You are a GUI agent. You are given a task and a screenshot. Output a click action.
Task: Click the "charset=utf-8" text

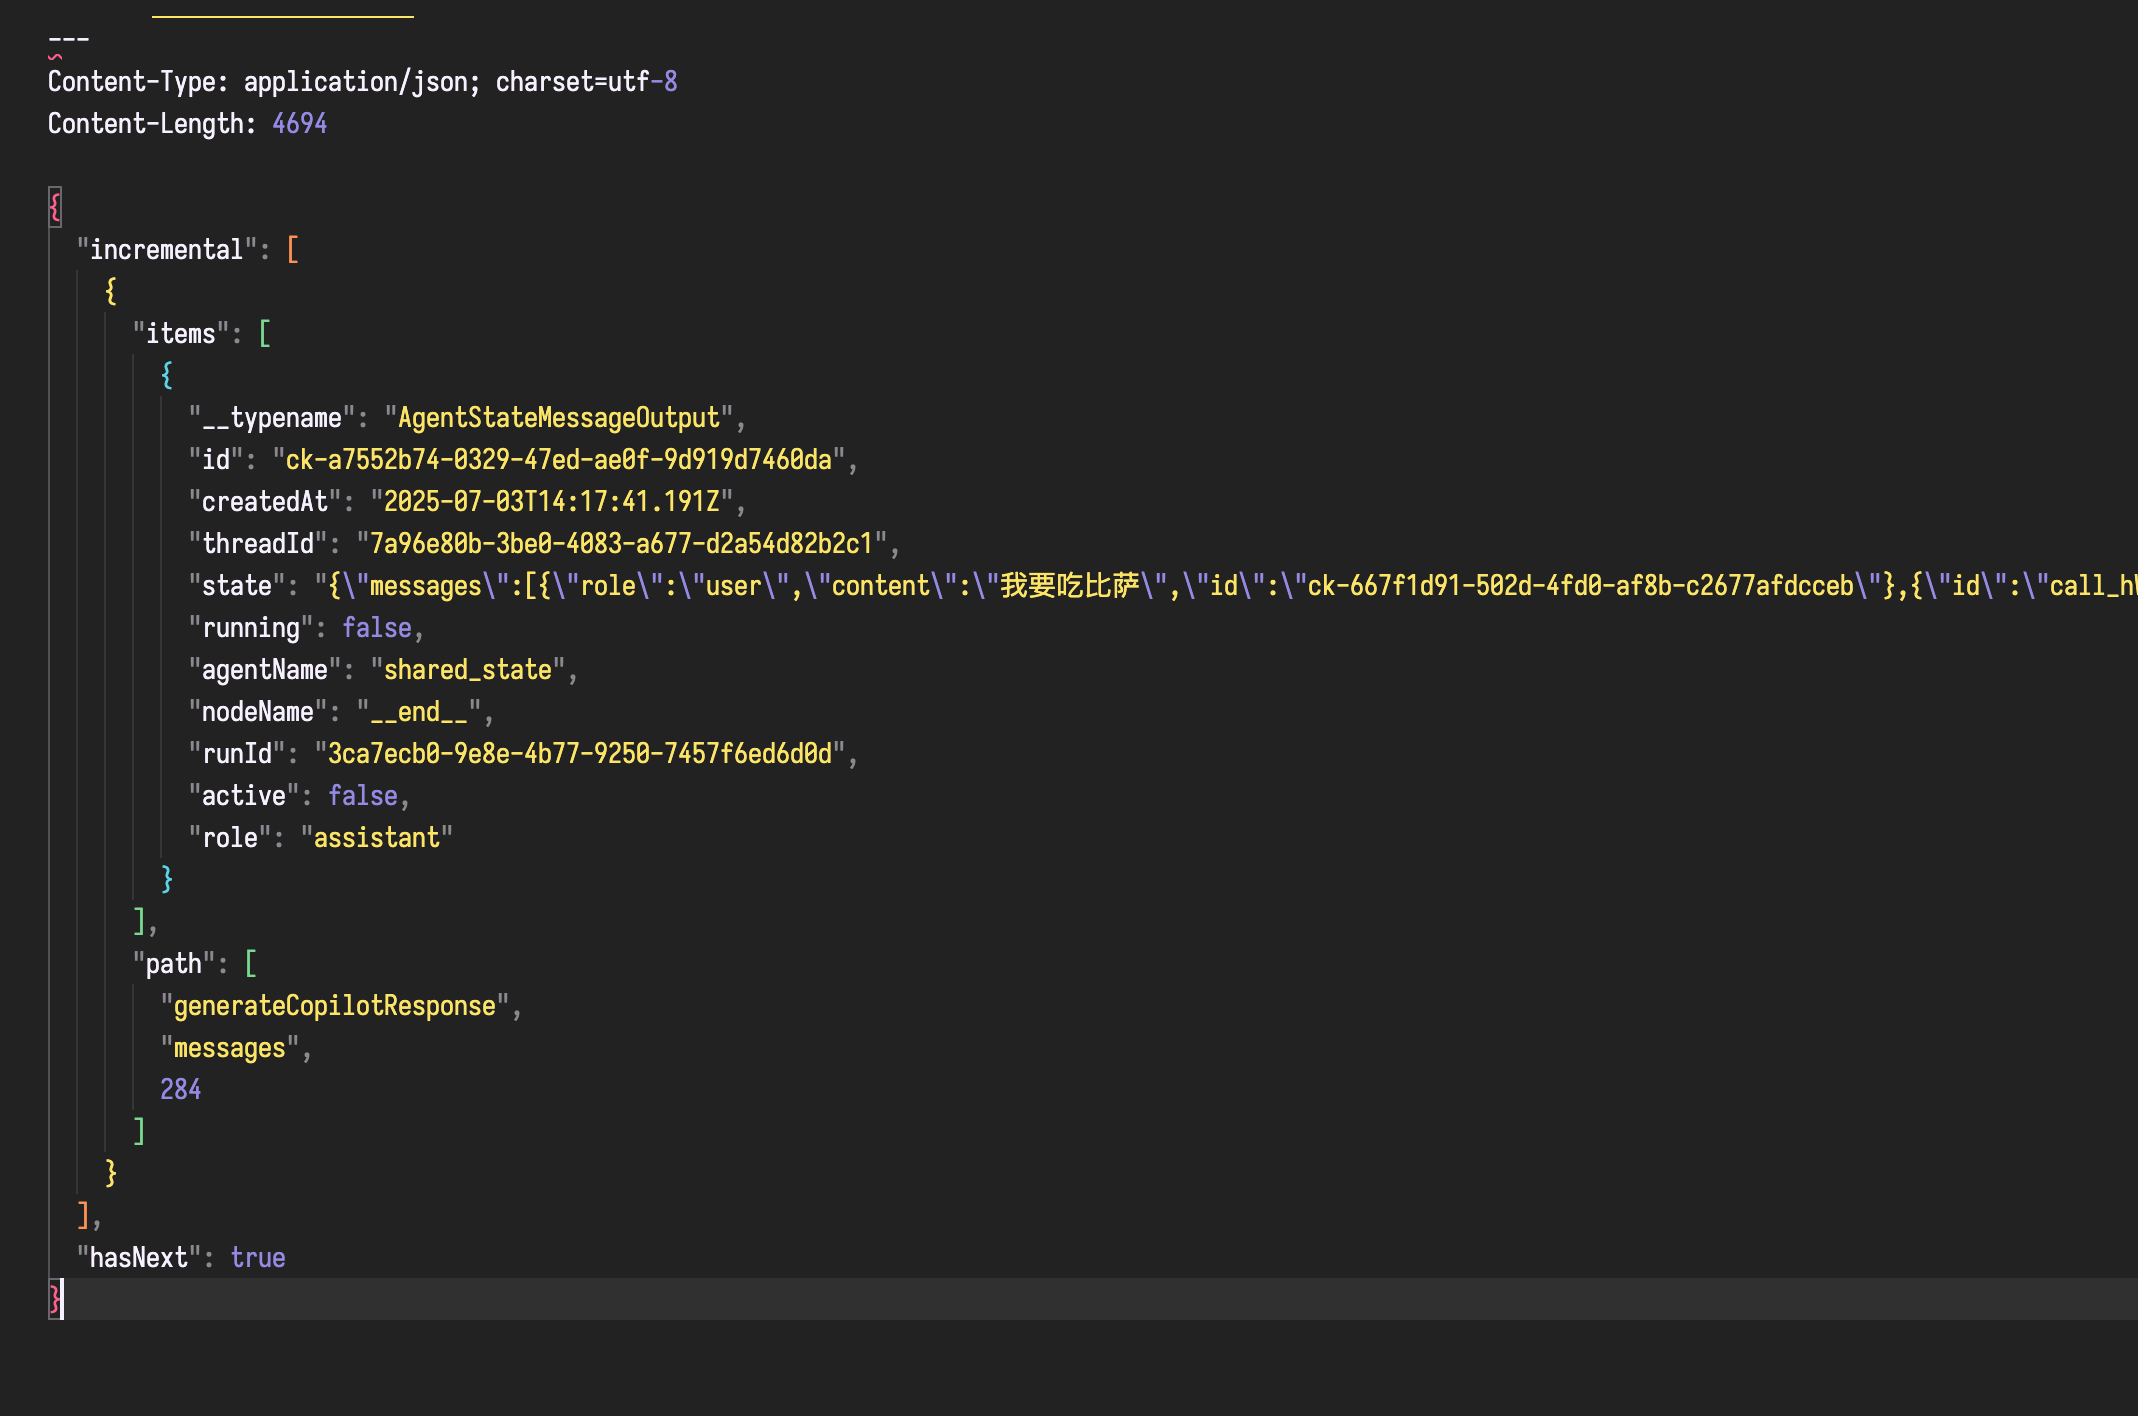pyautogui.click(x=587, y=82)
